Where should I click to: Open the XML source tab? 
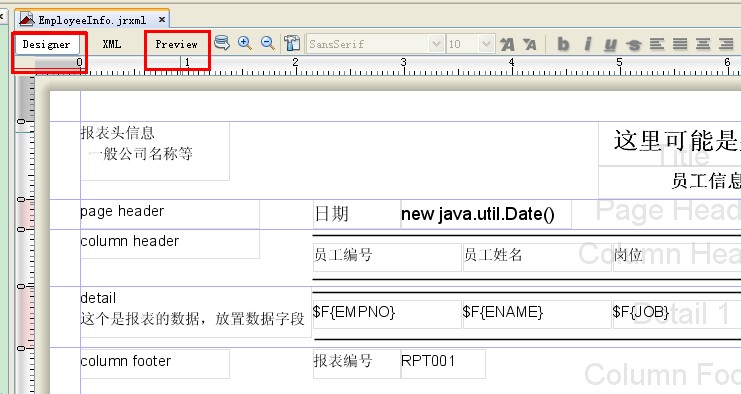112,44
